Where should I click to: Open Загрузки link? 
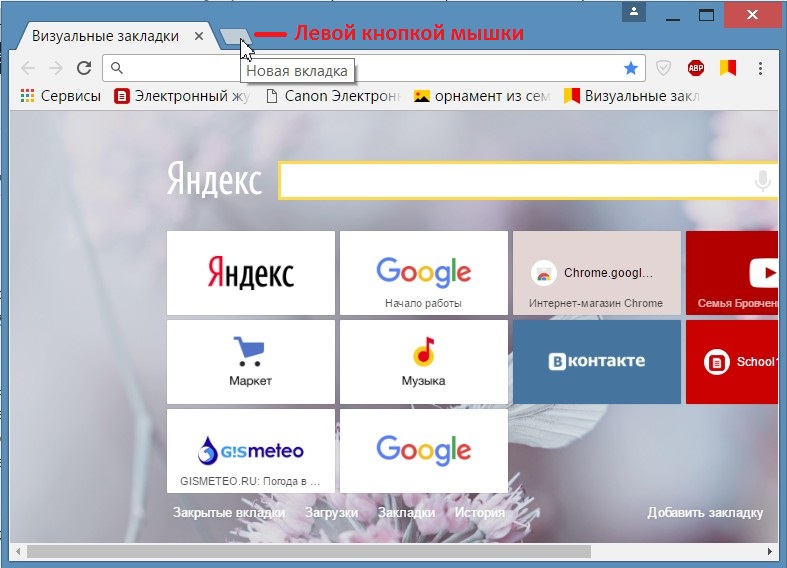331,512
